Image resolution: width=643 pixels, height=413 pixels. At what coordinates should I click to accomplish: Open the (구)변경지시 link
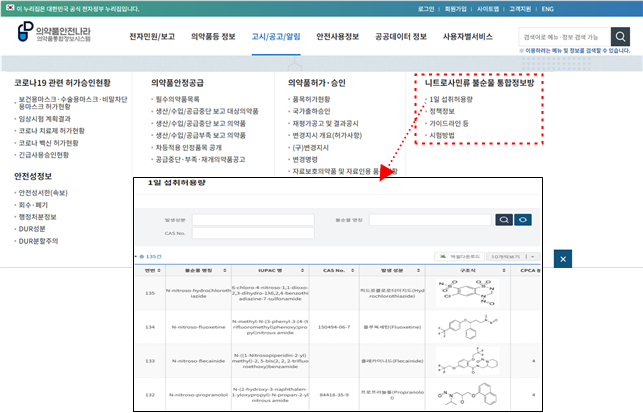pyautogui.click(x=310, y=147)
